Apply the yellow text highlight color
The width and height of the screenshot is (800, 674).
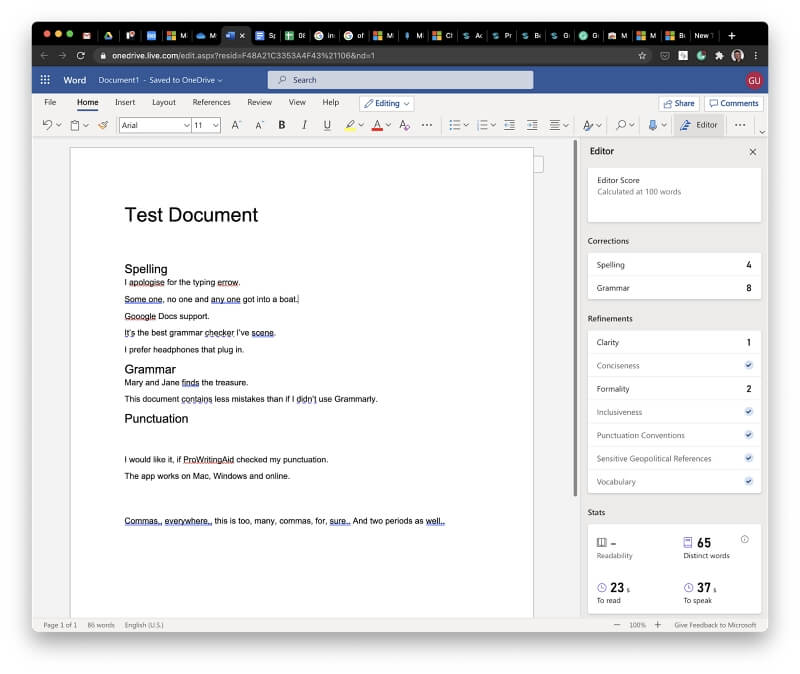pyautogui.click(x=350, y=125)
